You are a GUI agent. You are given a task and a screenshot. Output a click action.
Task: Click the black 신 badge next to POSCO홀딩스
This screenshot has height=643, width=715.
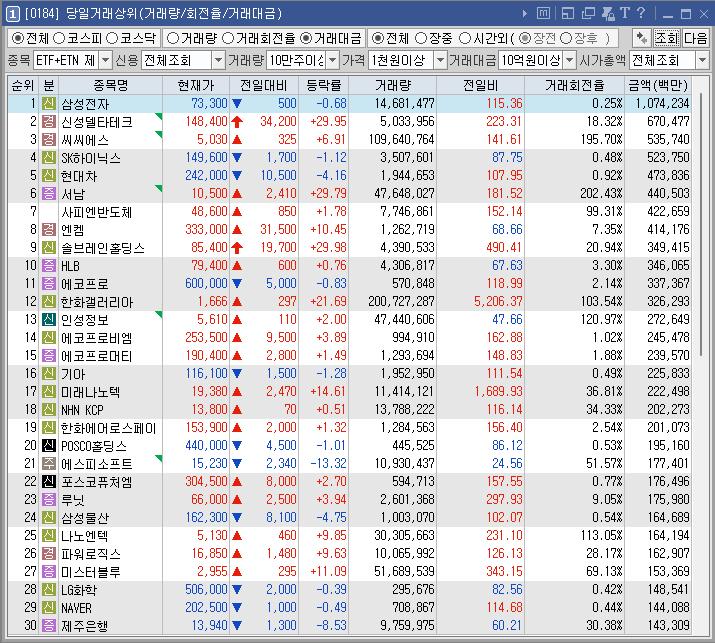point(49,446)
